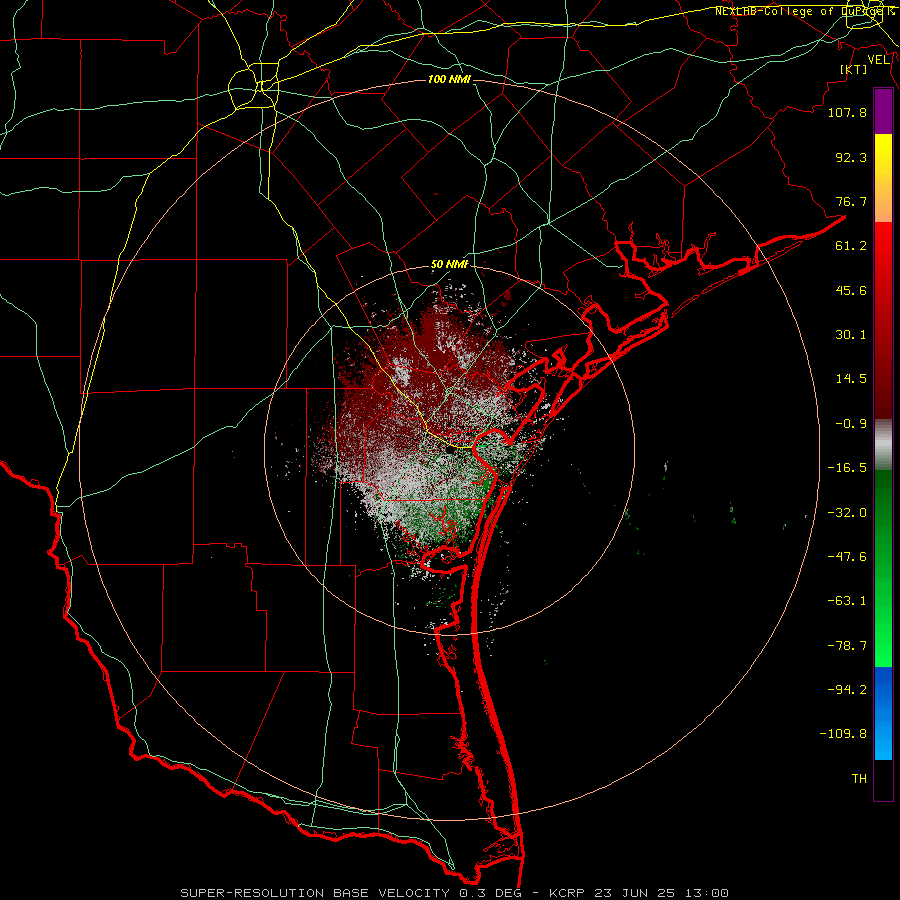Click the purple segment of color bar

pyautogui.click(x=883, y=112)
